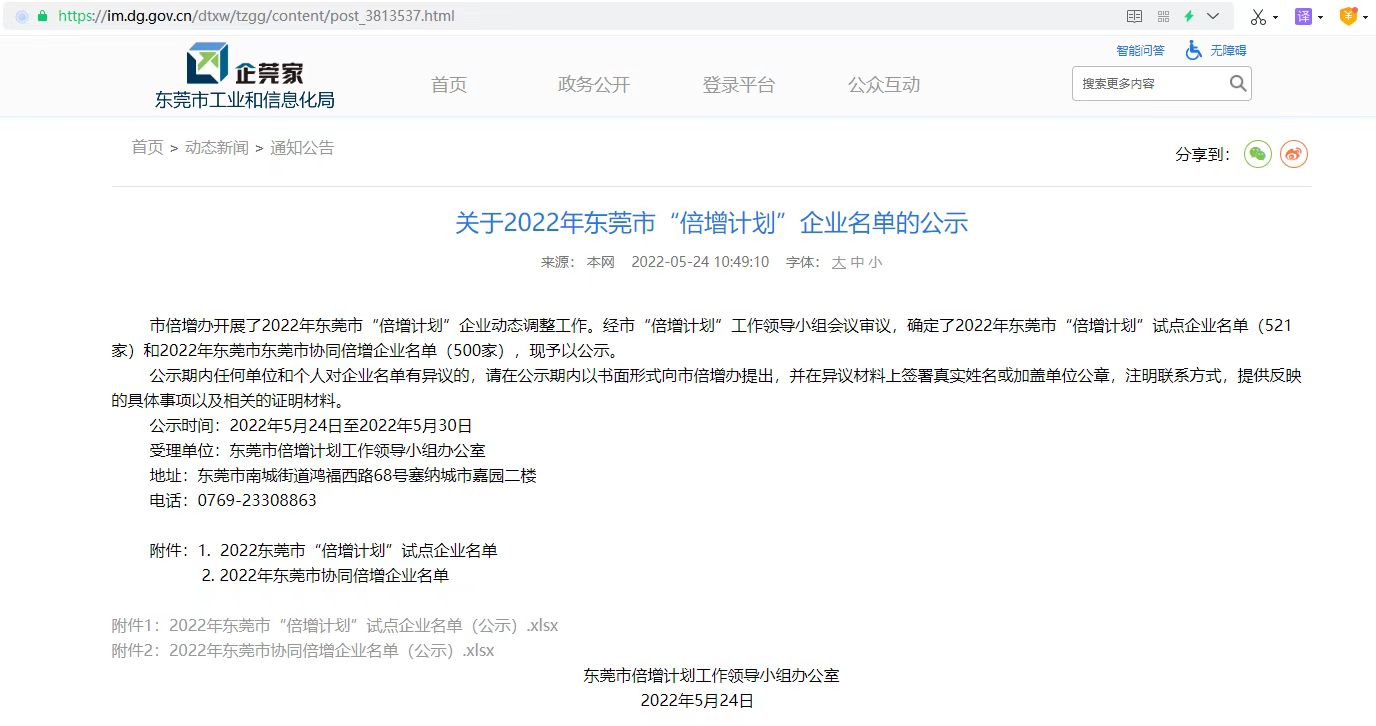Go to 首页 in the breadcrumb
This screenshot has height=726, width=1376.
coord(147,148)
